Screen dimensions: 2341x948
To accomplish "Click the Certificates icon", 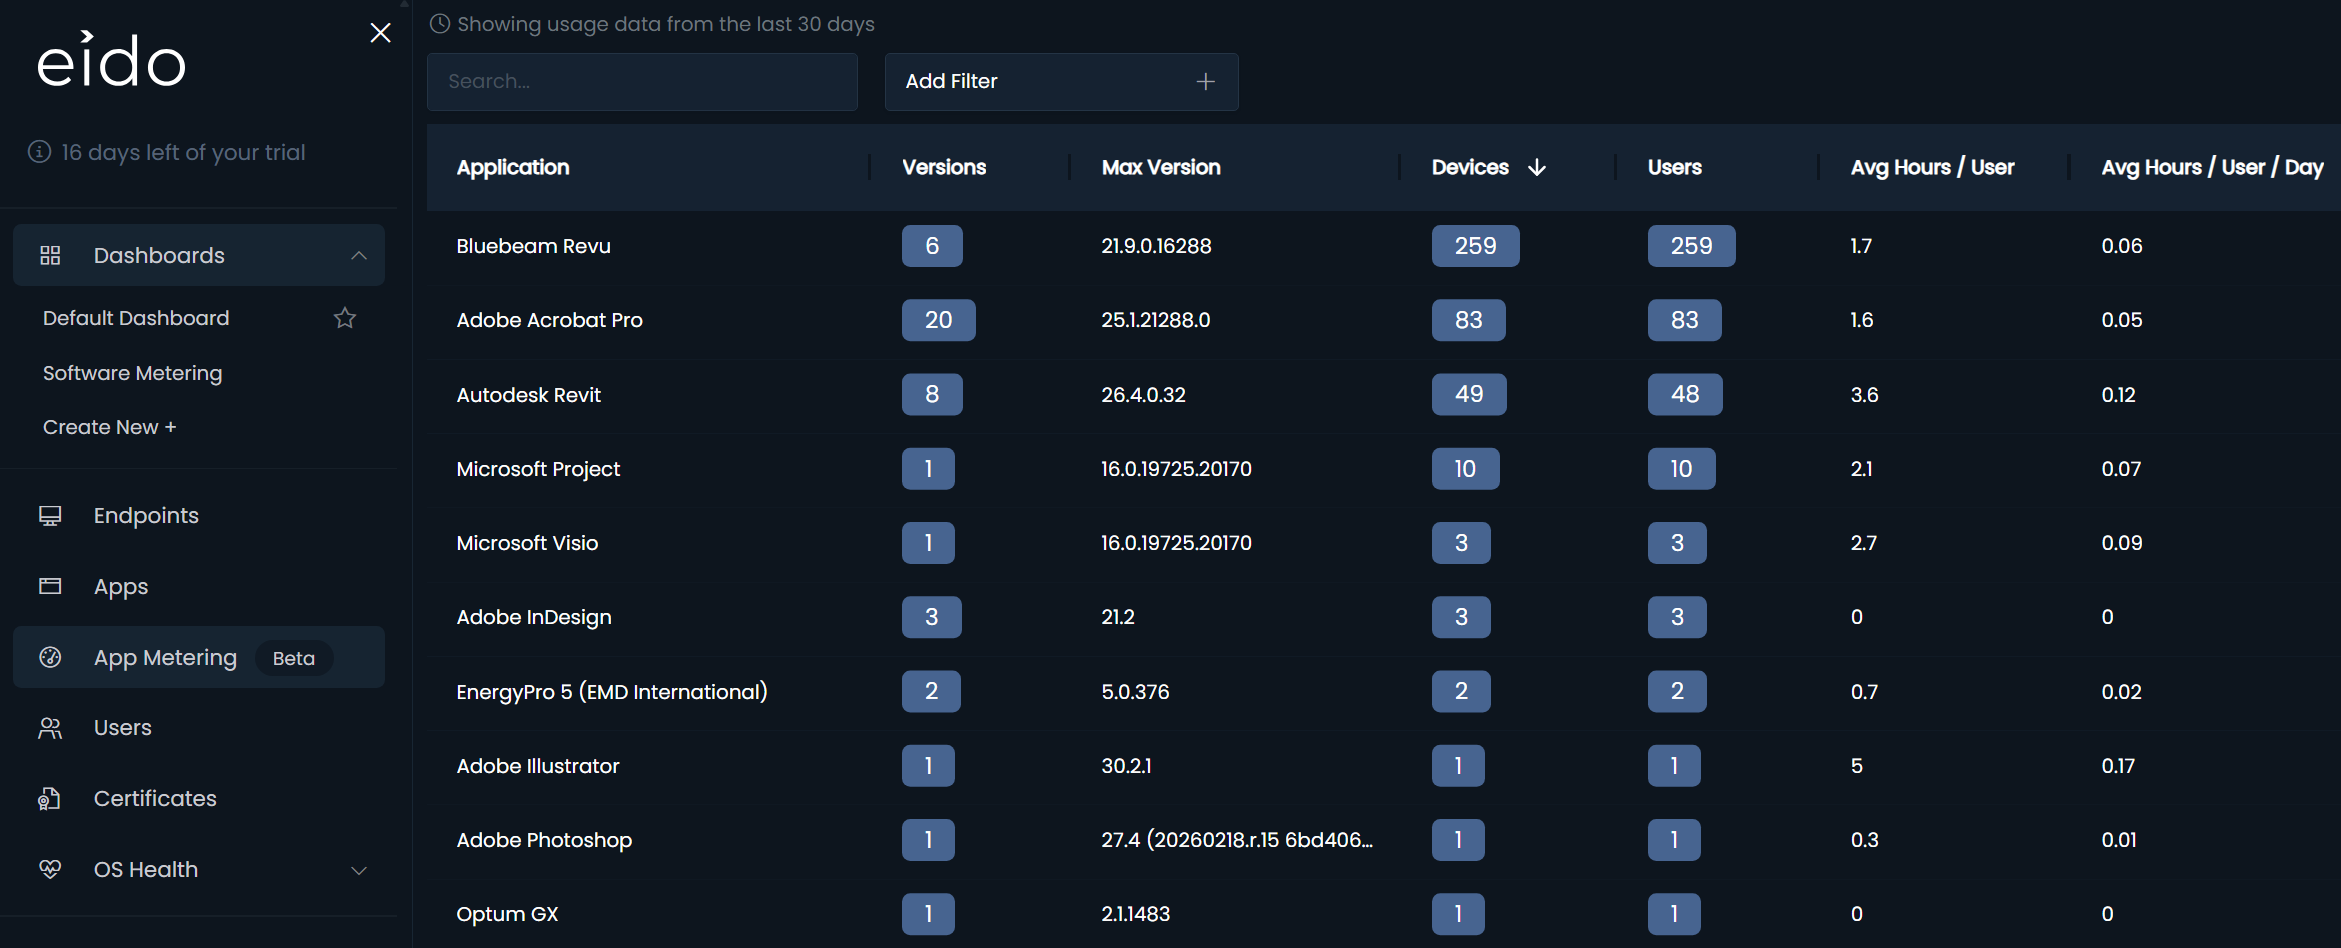I will coord(50,798).
